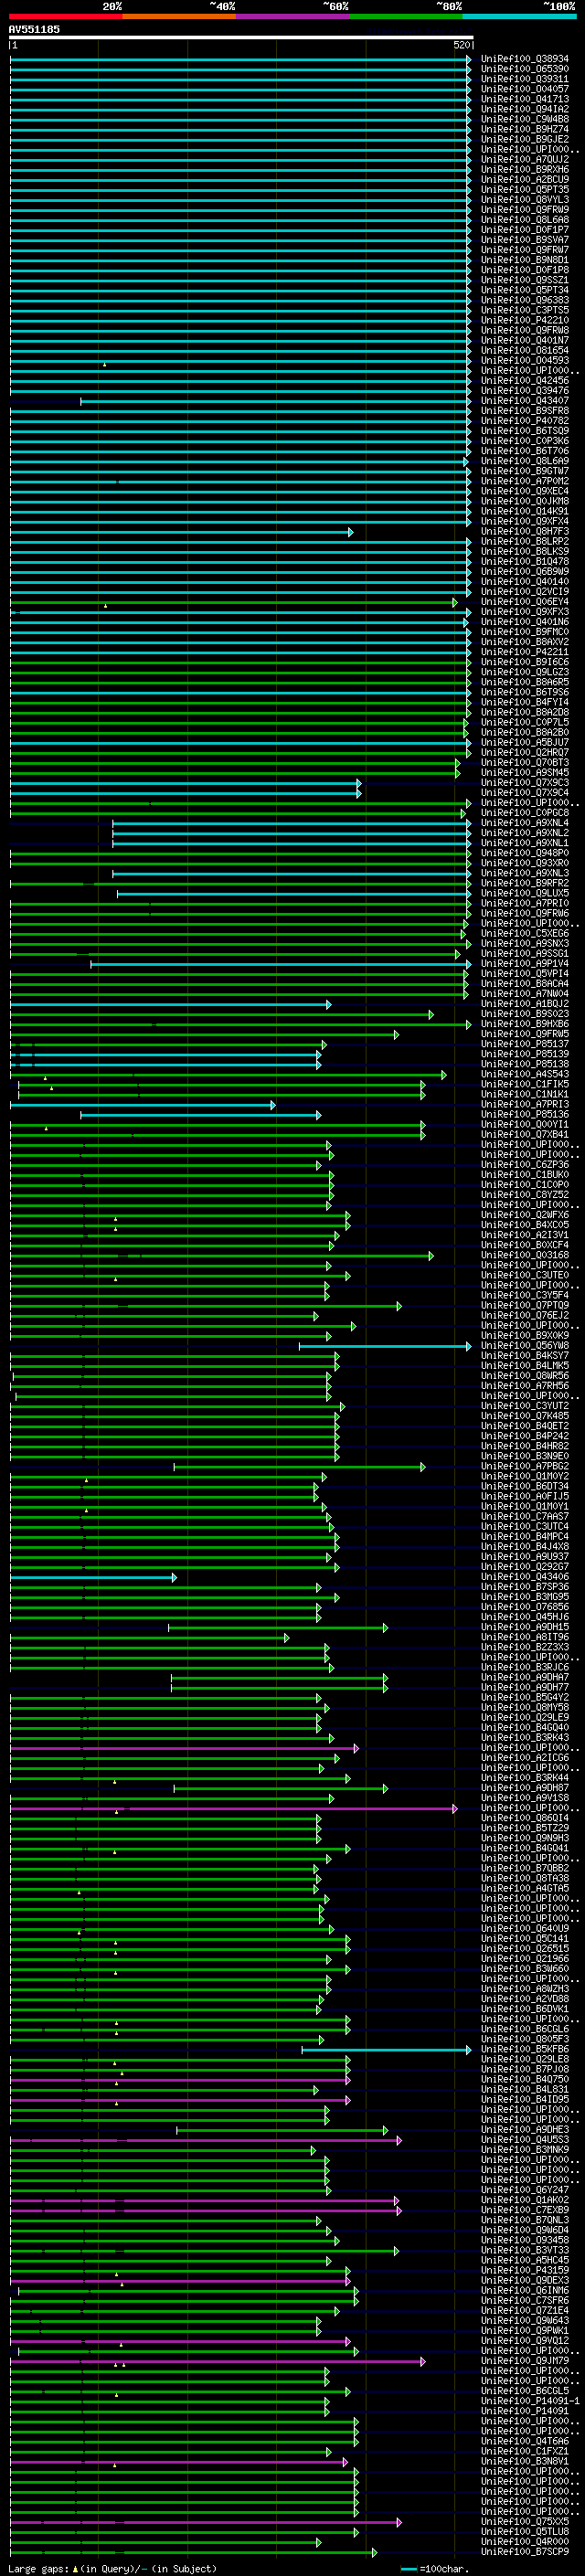Select the UniRef100_Q292G7 label

[524, 1567]
